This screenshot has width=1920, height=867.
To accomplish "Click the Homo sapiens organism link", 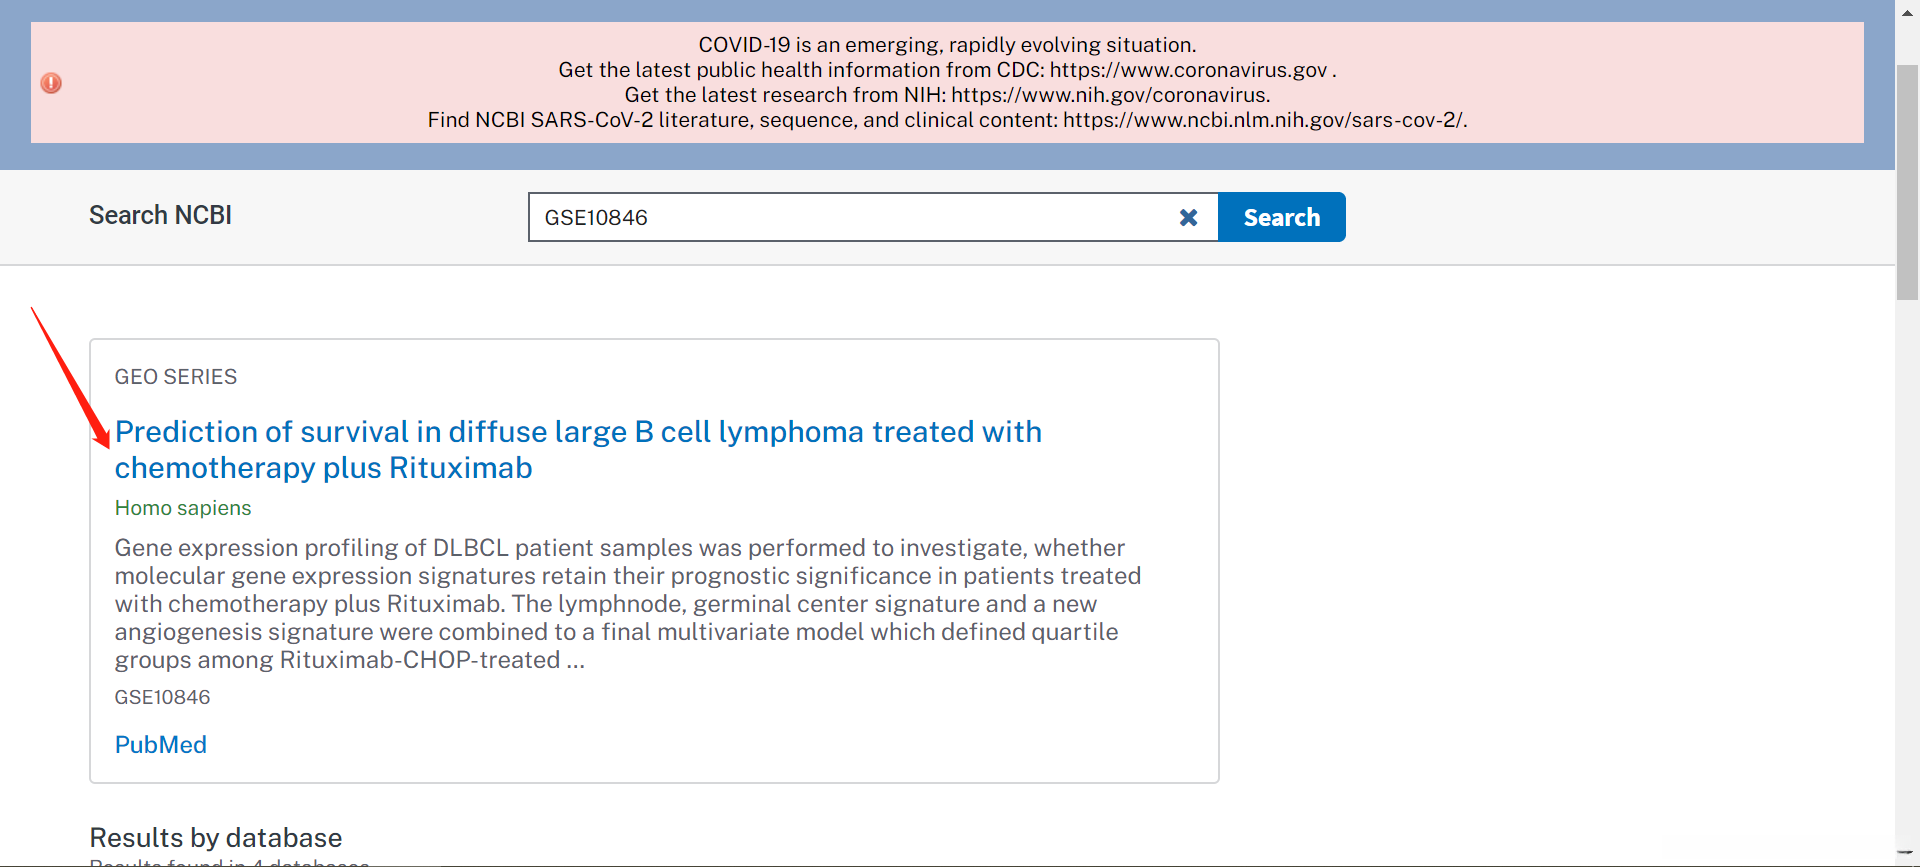I will point(183,508).
